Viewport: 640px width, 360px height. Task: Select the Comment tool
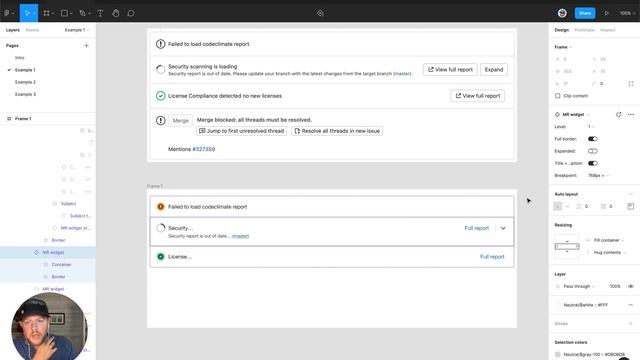(x=131, y=13)
